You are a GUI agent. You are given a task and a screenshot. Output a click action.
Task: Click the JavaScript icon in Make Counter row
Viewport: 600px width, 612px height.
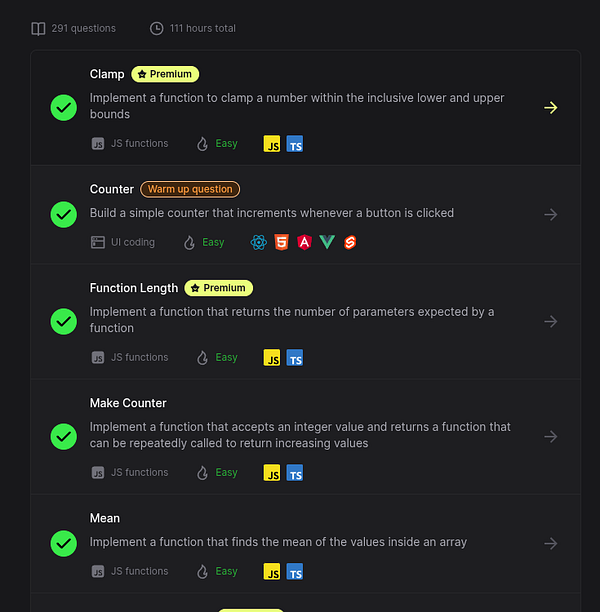coord(272,473)
